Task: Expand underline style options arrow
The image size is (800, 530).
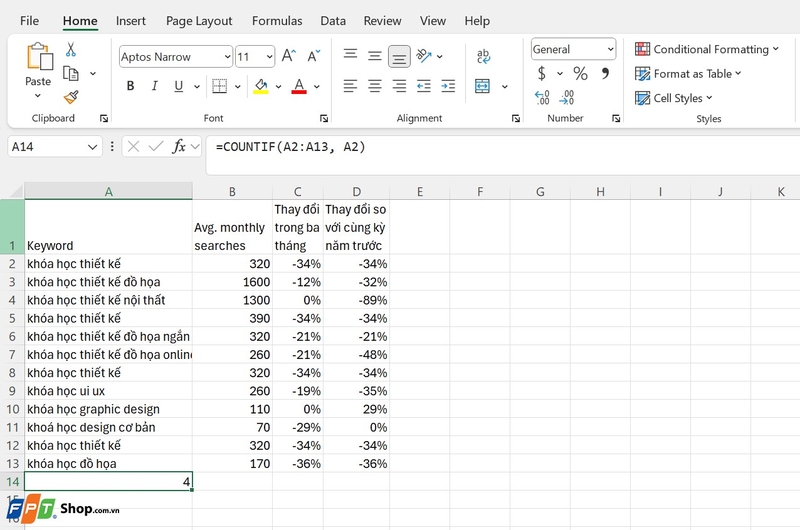Action: tap(197, 87)
